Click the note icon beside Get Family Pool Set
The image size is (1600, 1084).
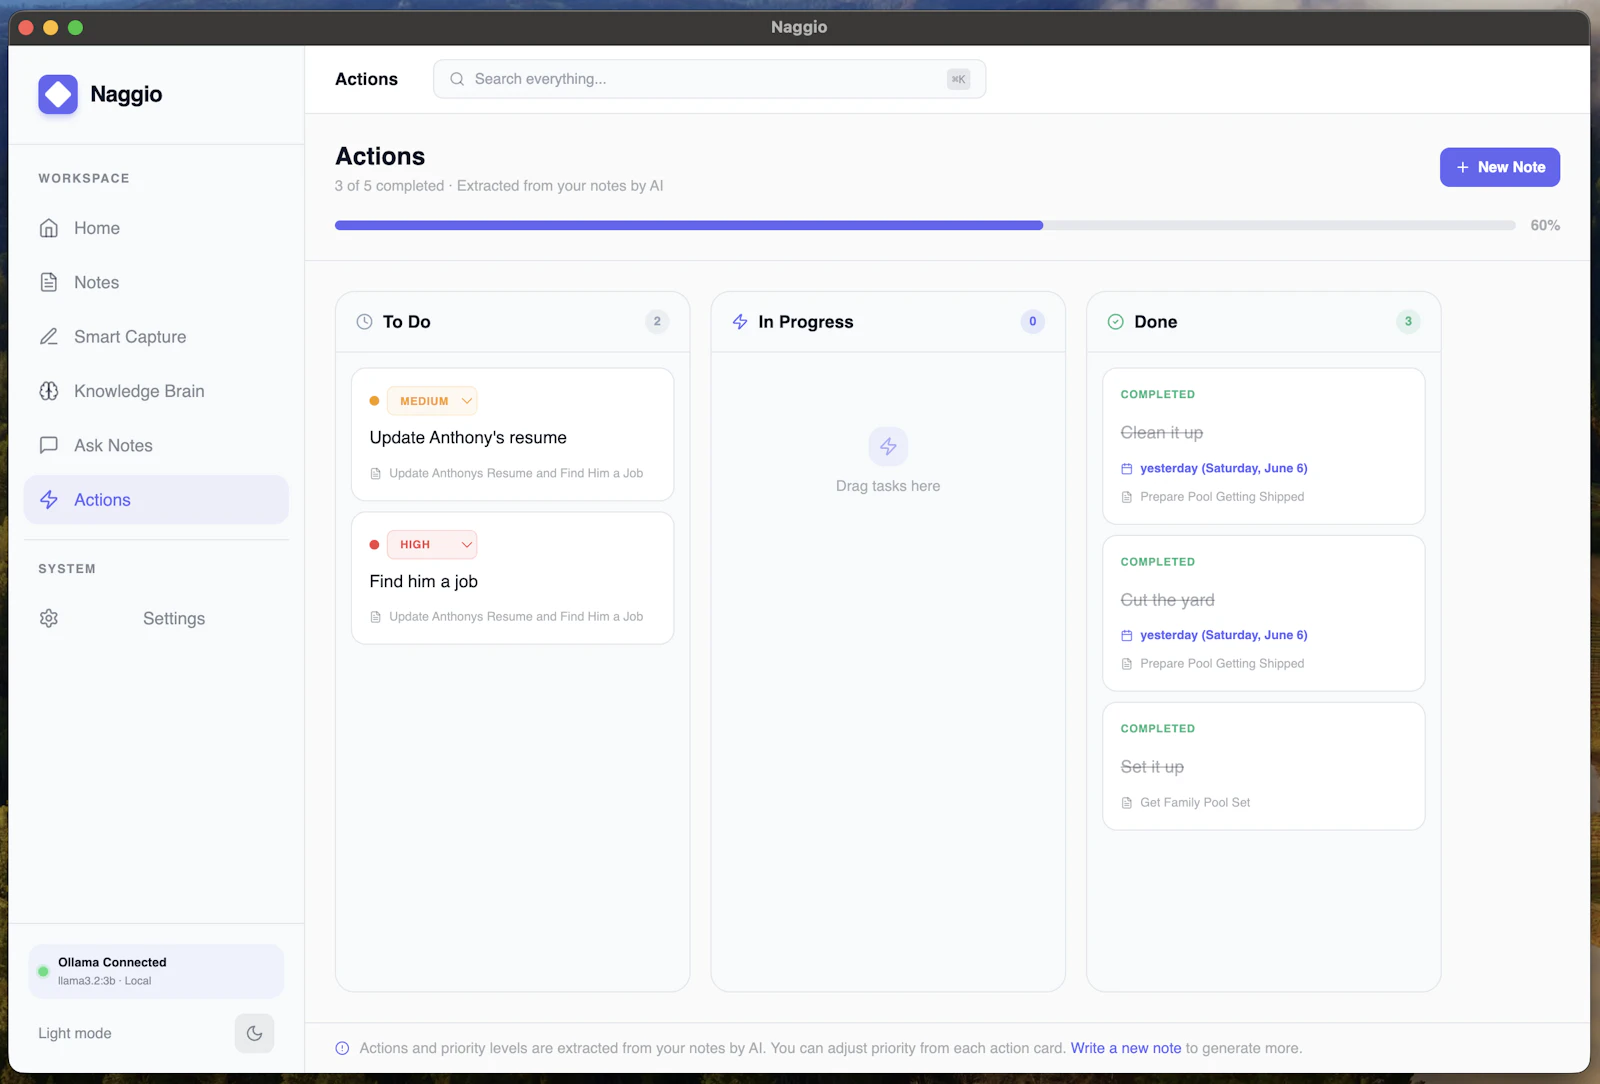[x=1127, y=803]
